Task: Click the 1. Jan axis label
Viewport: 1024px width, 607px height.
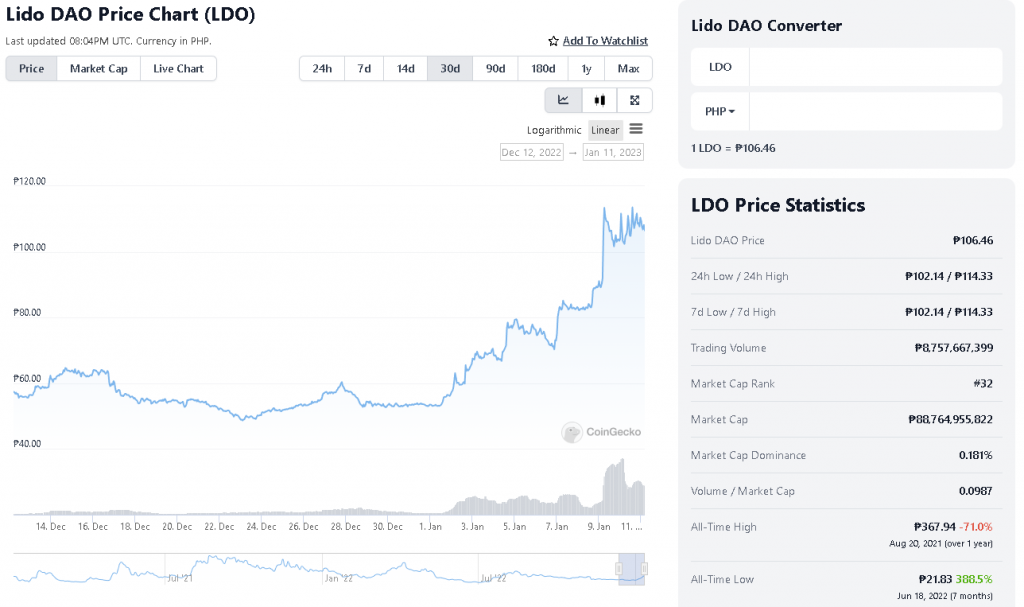Action: click(430, 527)
